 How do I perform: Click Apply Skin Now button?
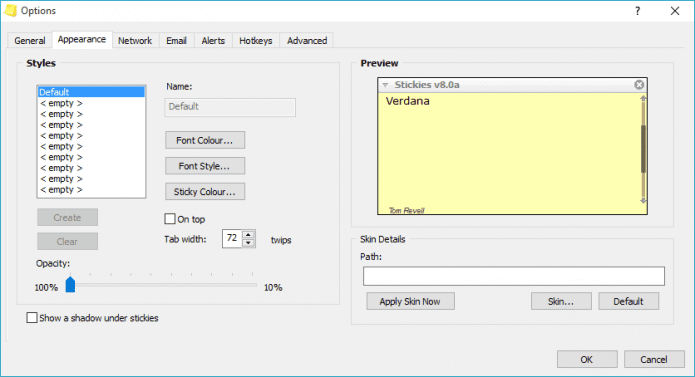410,301
